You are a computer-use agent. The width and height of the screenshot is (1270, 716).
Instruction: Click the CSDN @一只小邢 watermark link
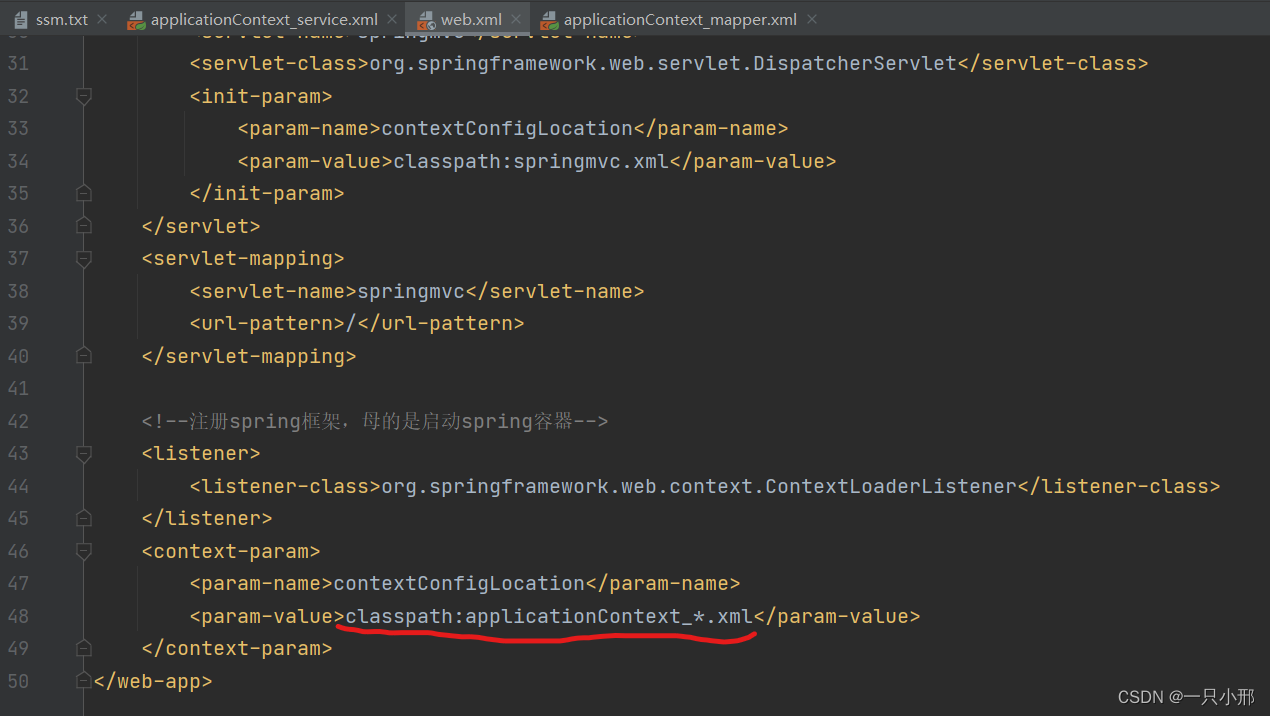[1186, 696]
